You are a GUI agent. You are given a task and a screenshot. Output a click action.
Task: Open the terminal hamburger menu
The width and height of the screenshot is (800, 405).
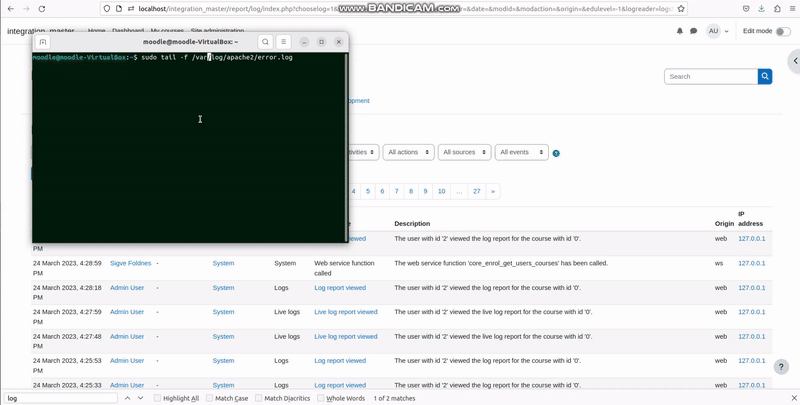point(283,42)
